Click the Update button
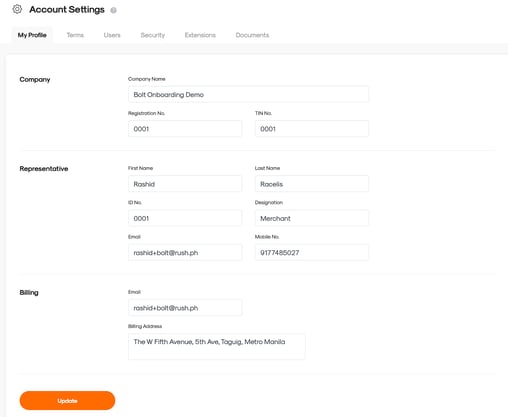The width and height of the screenshot is (508, 417). 67,401
